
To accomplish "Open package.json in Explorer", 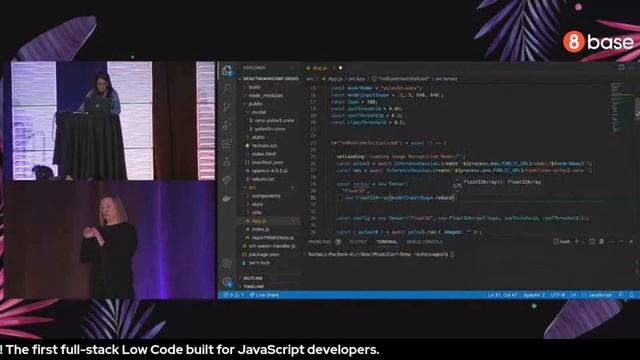I will [x=264, y=254].
